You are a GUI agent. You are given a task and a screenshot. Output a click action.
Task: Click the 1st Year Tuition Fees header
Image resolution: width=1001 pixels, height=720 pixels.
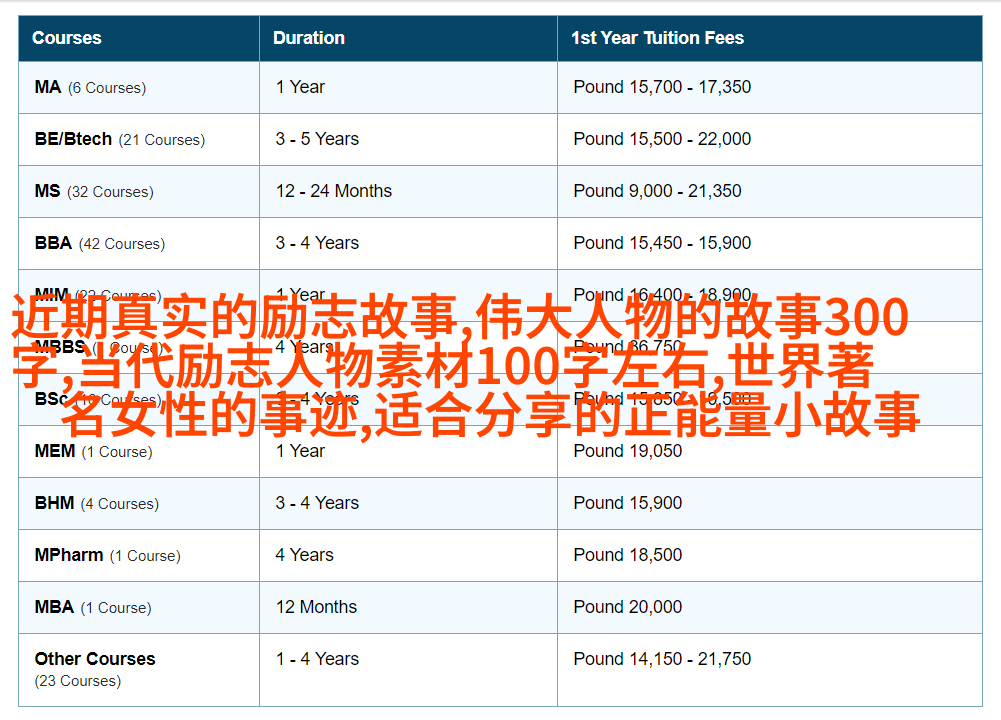pyautogui.click(x=657, y=38)
